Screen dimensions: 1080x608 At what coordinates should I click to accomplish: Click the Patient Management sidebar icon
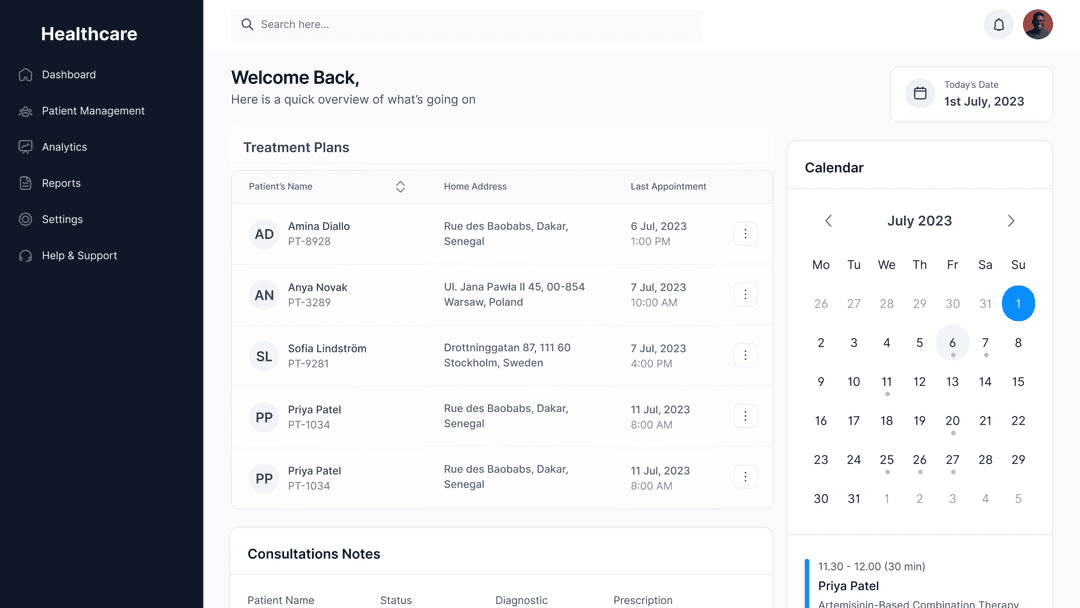click(x=25, y=111)
